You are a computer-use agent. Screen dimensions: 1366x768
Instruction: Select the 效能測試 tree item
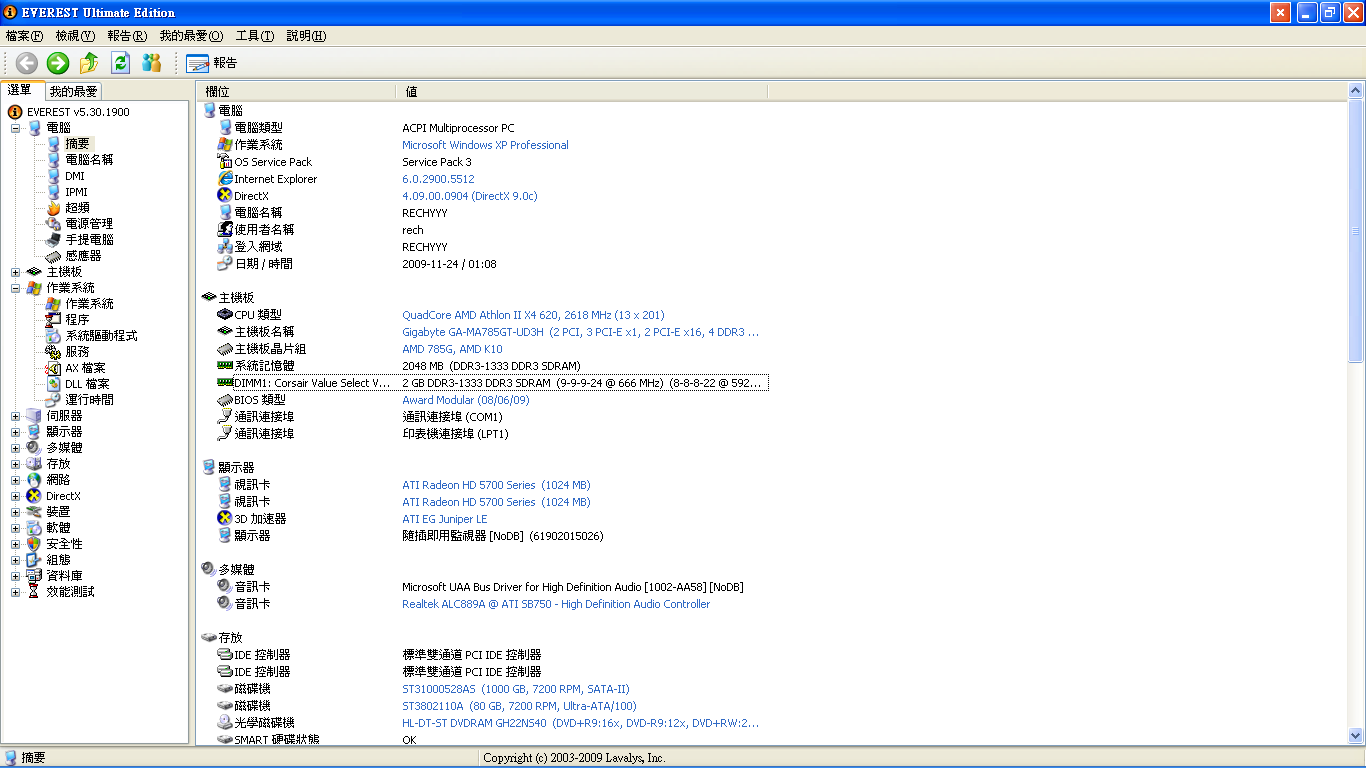tap(70, 592)
